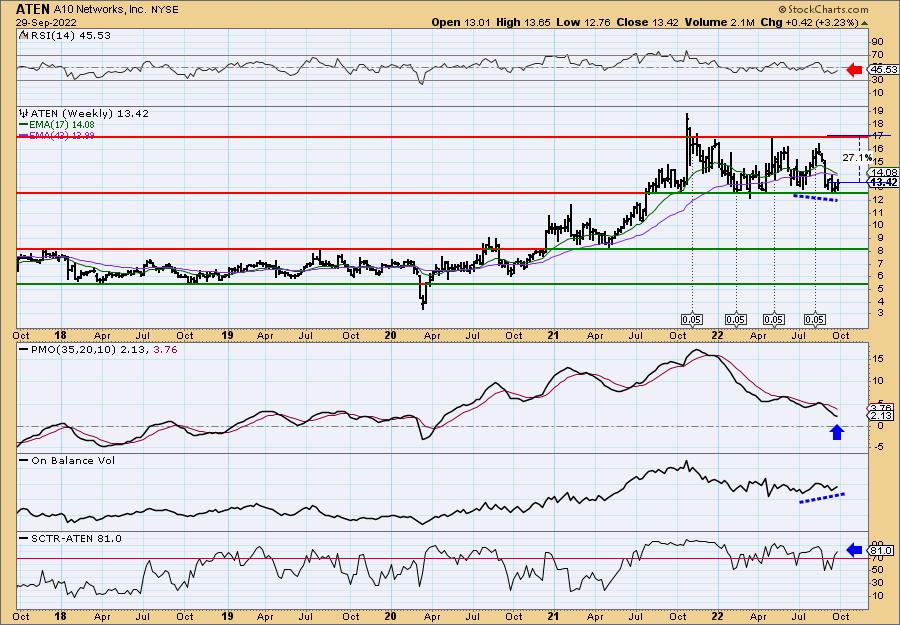This screenshot has width=900, height=625.
Task: Click the 13.42 last price tag
Action: (884, 183)
